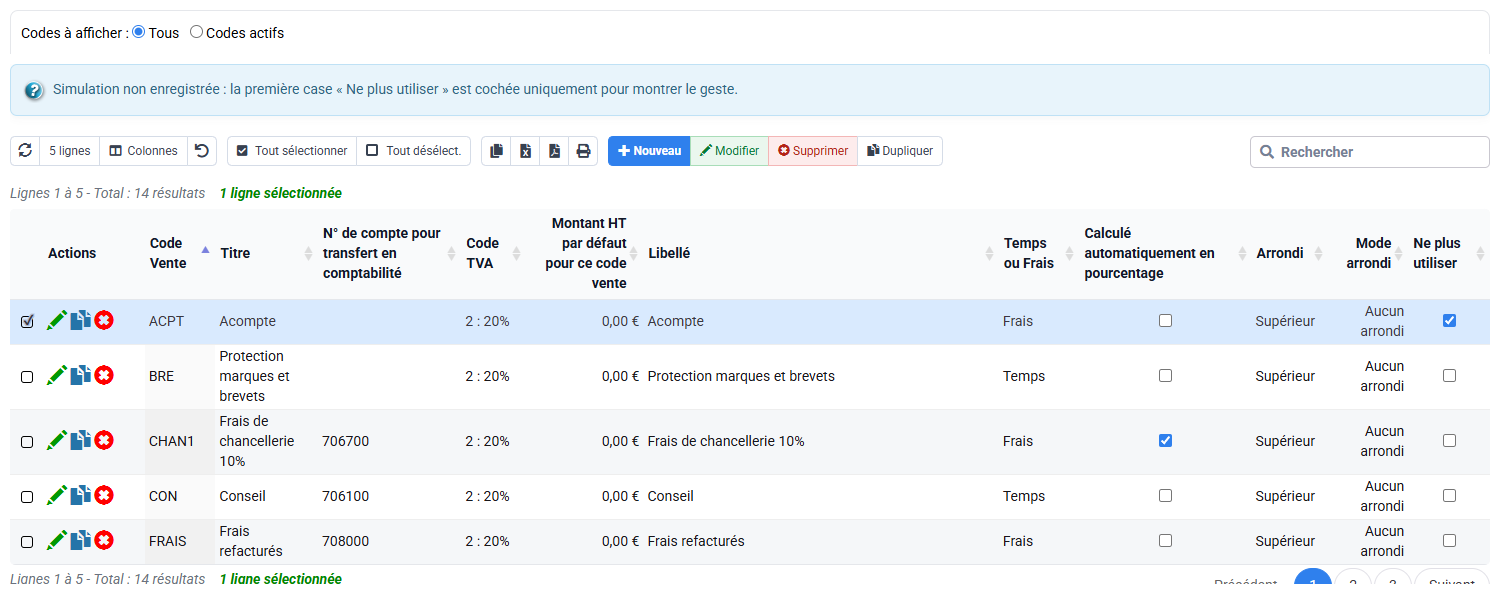Click into the Rechercher search field
Image resolution: width=1500 pixels, height=604 pixels.
click(1370, 152)
